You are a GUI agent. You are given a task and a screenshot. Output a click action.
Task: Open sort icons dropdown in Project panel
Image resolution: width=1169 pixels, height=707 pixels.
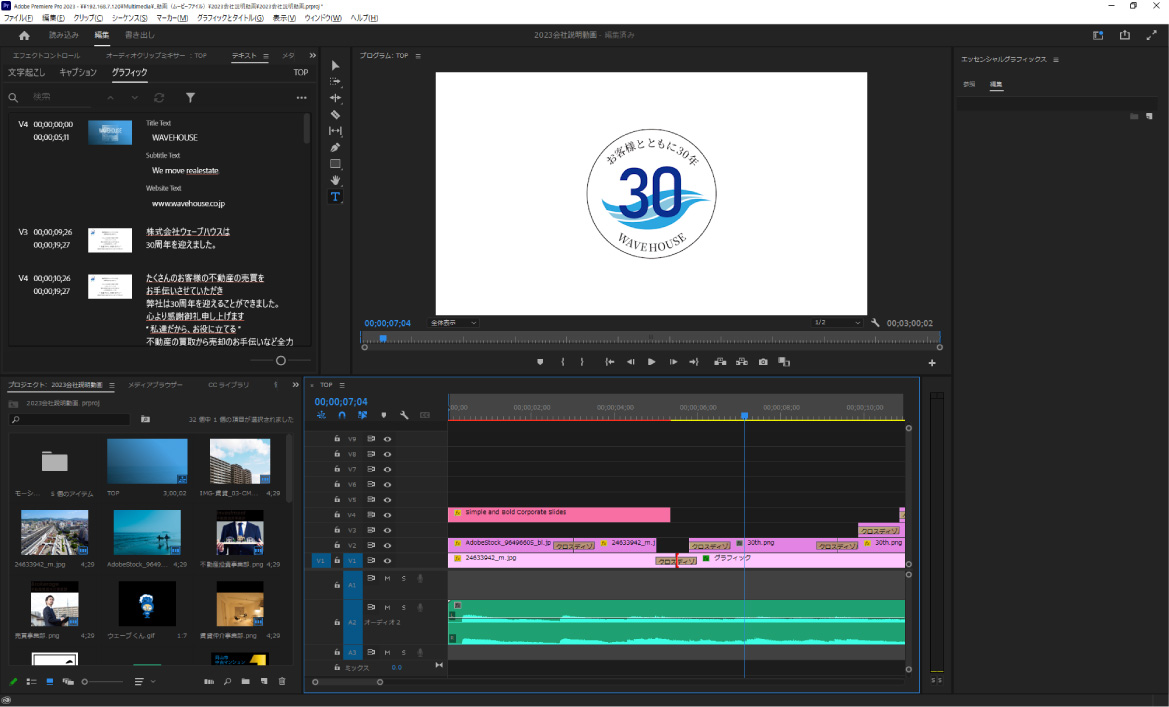143,682
